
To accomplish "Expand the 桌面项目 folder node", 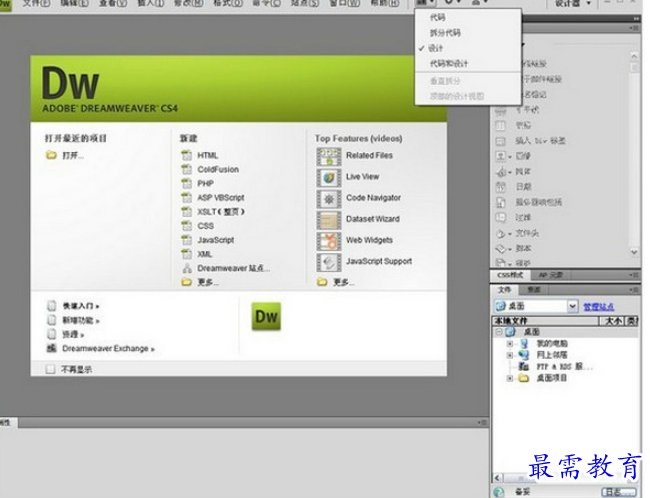I will pyautogui.click(x=510, y=378).
